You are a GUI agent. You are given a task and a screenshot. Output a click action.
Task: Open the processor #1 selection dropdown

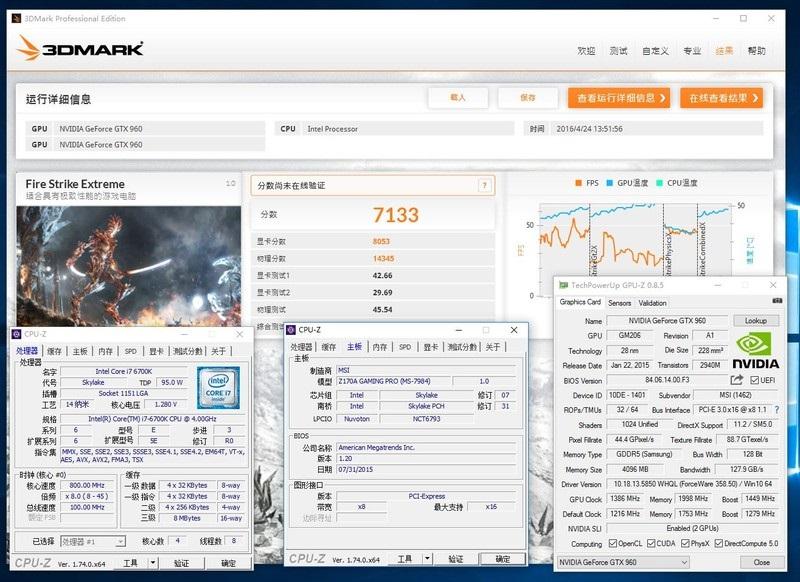coord(93,541)
